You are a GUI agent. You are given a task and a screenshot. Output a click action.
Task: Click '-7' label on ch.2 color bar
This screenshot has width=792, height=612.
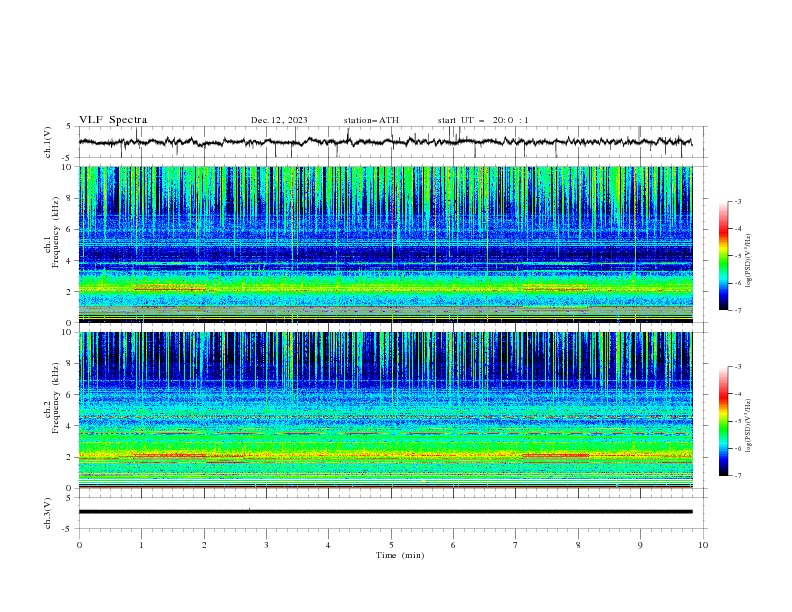tap(737, 475)
